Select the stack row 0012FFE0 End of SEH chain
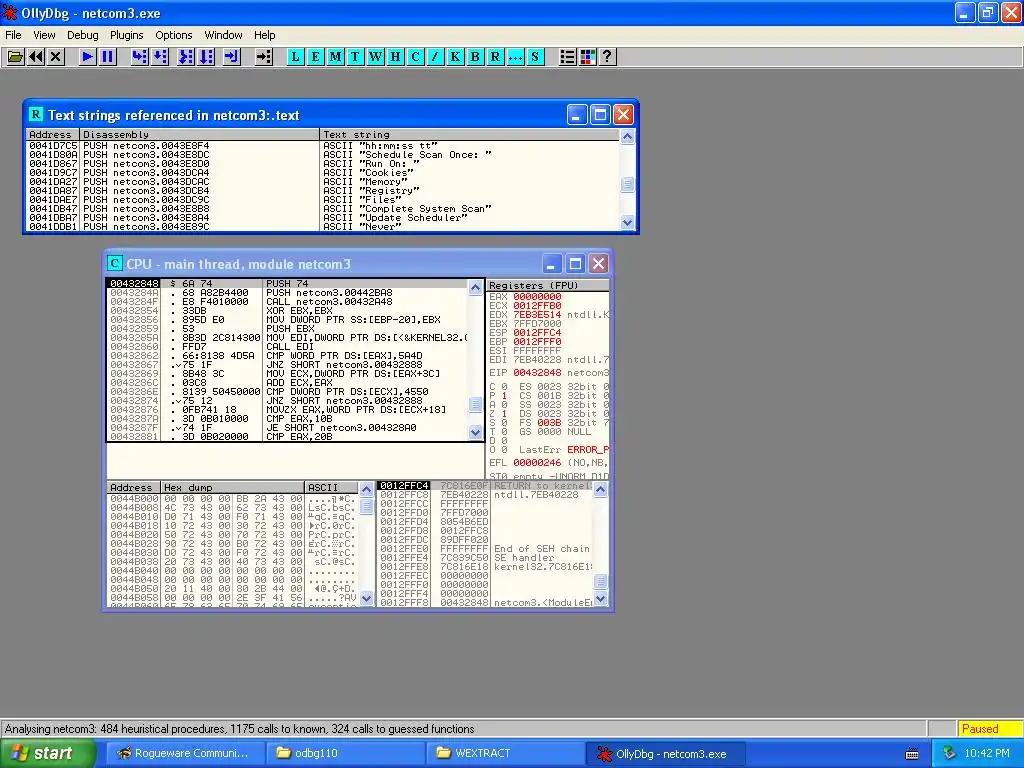The width and height of the screenshot is (1024, 768). click(x=485, y=549)
